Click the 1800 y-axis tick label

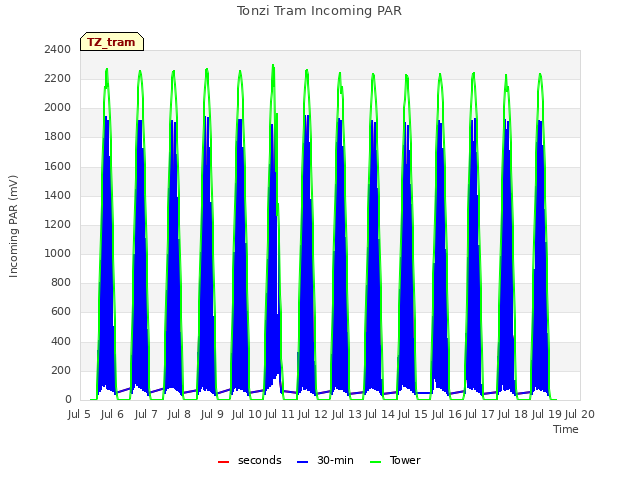pos(58,137)
